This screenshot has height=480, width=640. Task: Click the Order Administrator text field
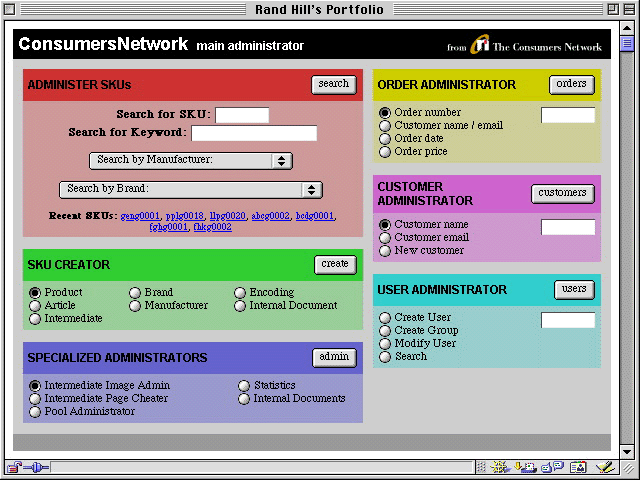[x=568, y=115]
